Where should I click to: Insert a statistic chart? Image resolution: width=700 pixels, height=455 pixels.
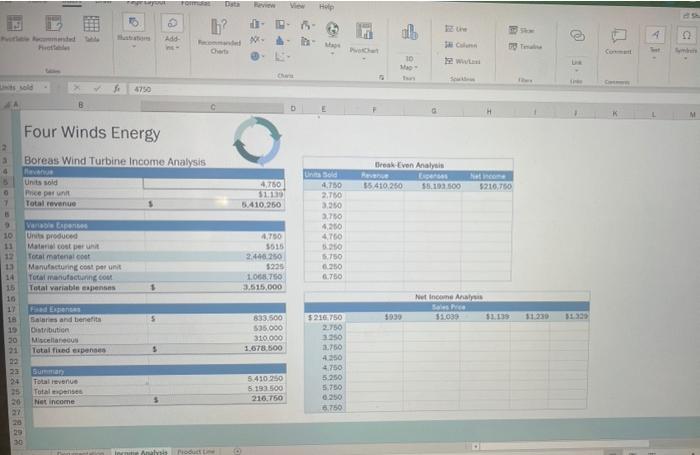281,41
